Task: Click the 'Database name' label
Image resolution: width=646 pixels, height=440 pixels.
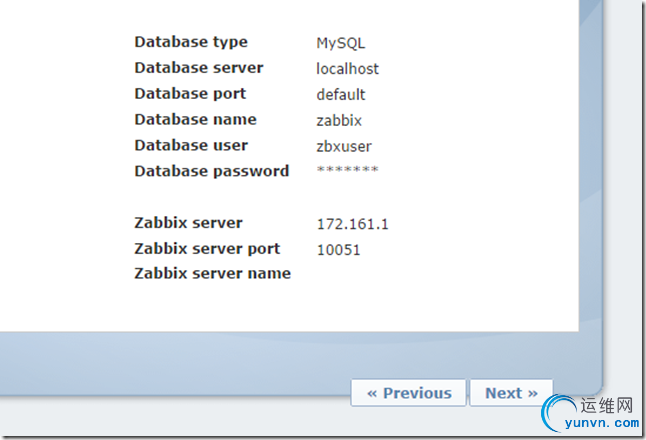Action: pos(195,119)
